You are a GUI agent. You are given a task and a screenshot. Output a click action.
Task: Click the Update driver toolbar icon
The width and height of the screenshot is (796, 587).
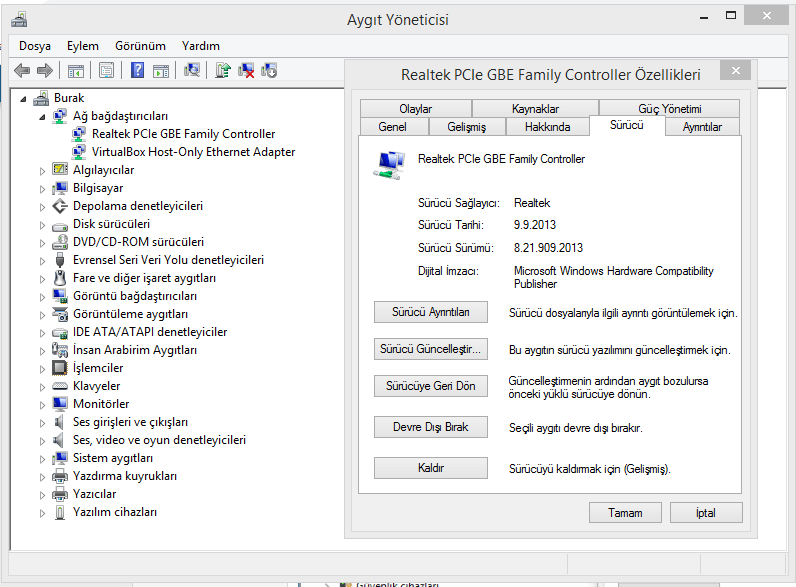pos(223,70)
